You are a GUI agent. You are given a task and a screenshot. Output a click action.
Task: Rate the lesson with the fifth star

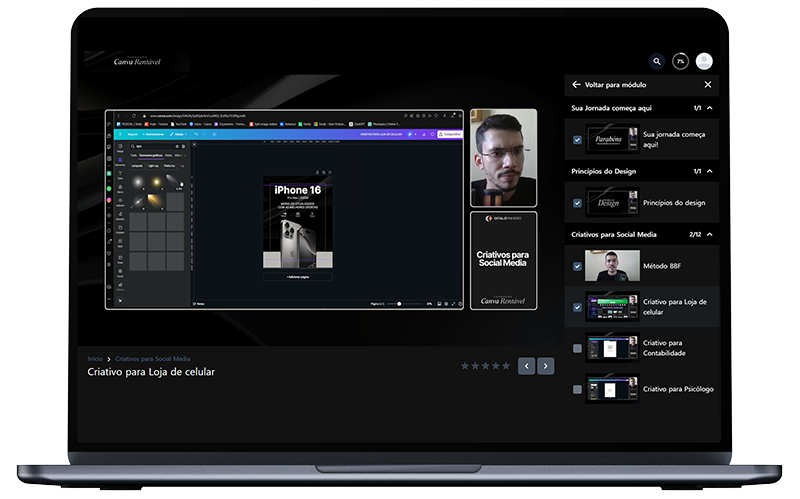click(x=506, y=366)
